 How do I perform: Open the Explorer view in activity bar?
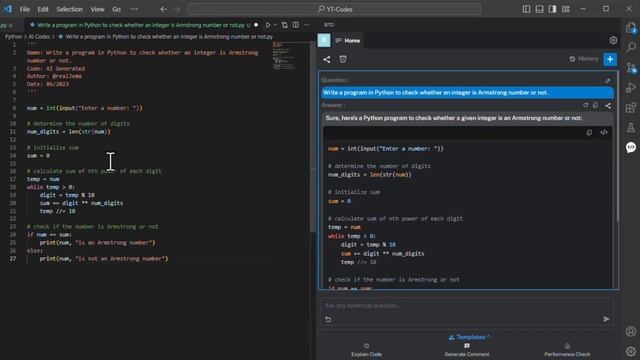pyautogui.click(x=631, y=28)
